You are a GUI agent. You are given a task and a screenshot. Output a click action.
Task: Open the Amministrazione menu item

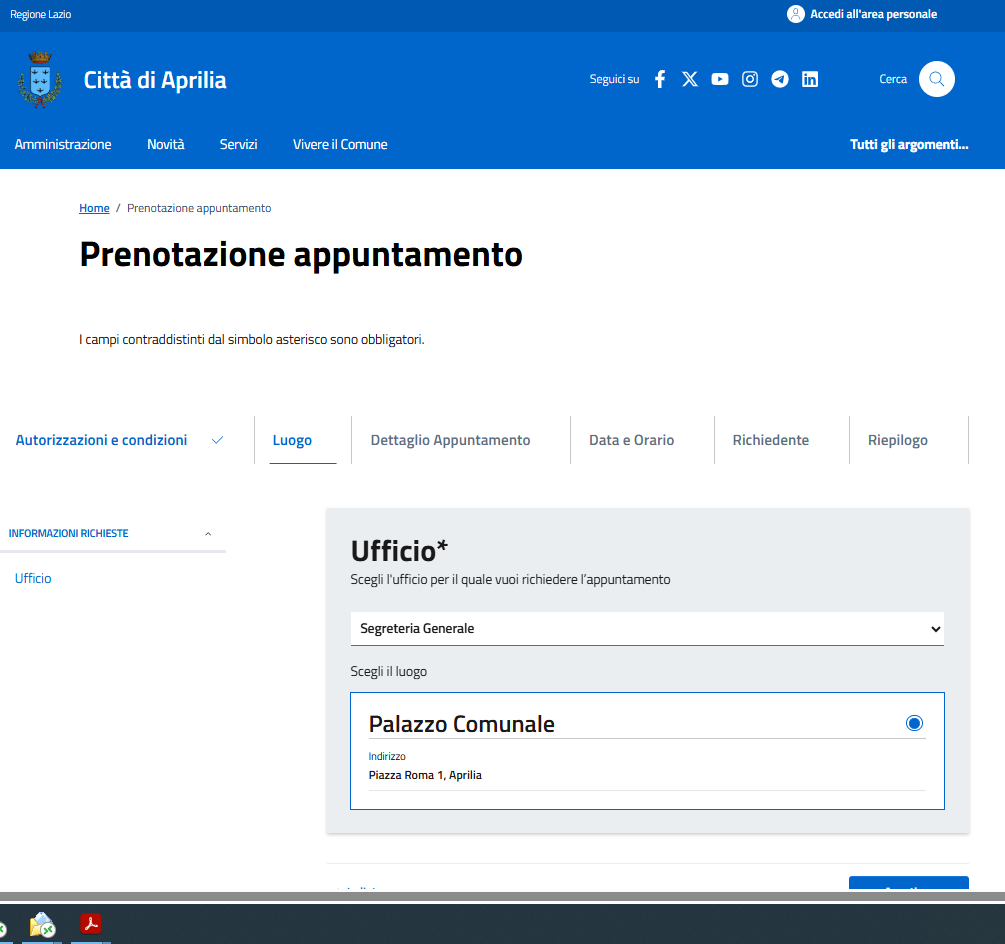click(63, 144)
